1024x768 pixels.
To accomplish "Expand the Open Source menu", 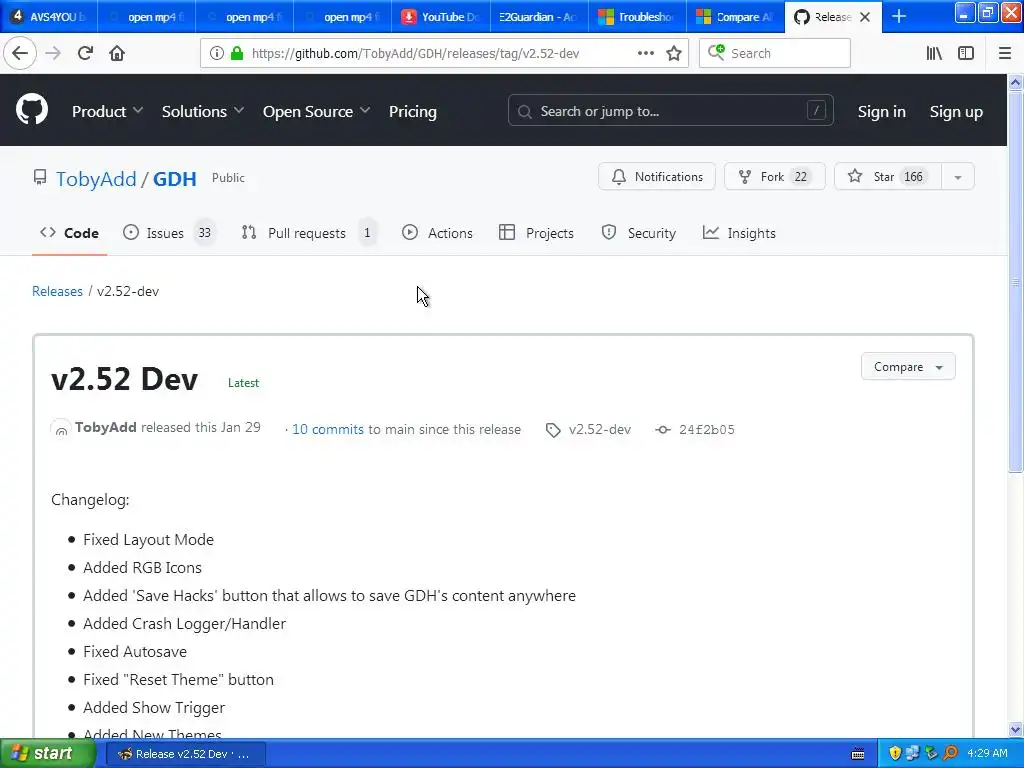I will [316, 112].
